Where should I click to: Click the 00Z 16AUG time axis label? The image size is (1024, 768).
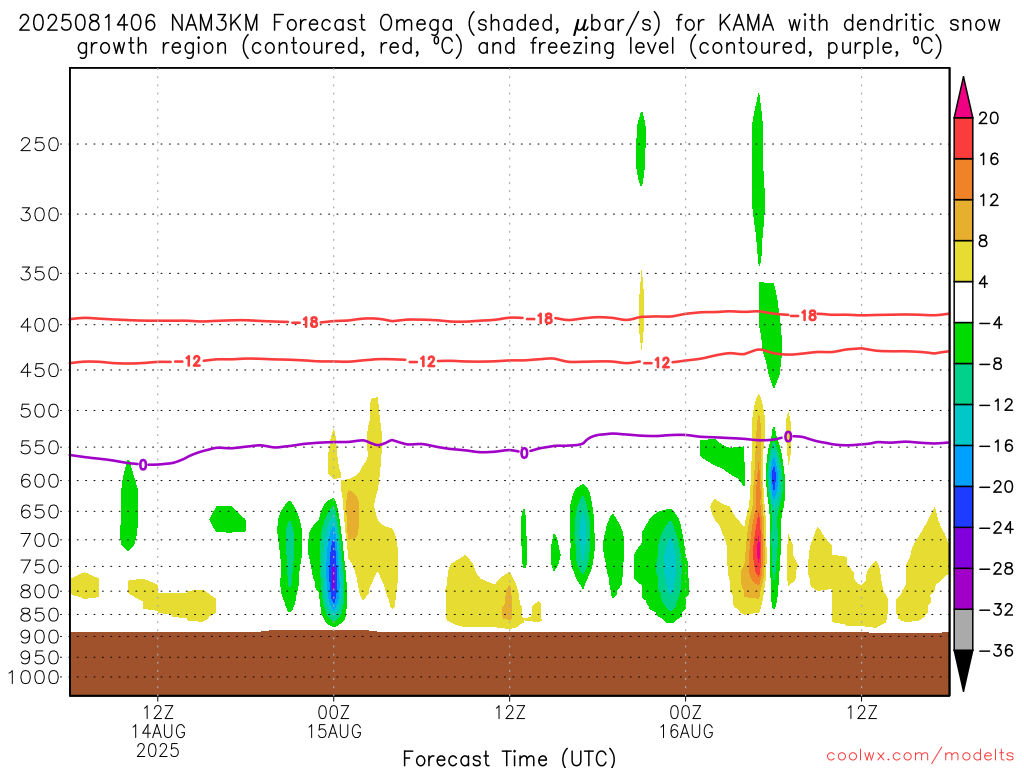pyautogui.click(x=686, y=722)
